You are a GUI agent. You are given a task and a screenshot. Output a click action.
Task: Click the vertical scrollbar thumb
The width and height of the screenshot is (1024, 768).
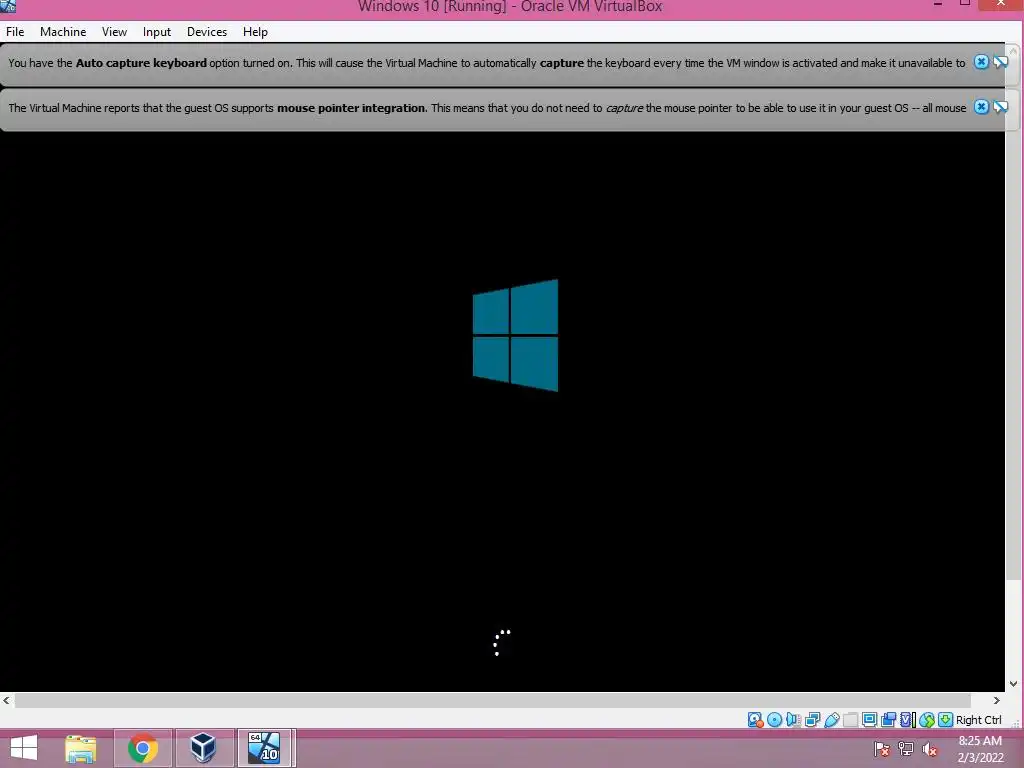pyautogui.click(x=1014, y=320)
